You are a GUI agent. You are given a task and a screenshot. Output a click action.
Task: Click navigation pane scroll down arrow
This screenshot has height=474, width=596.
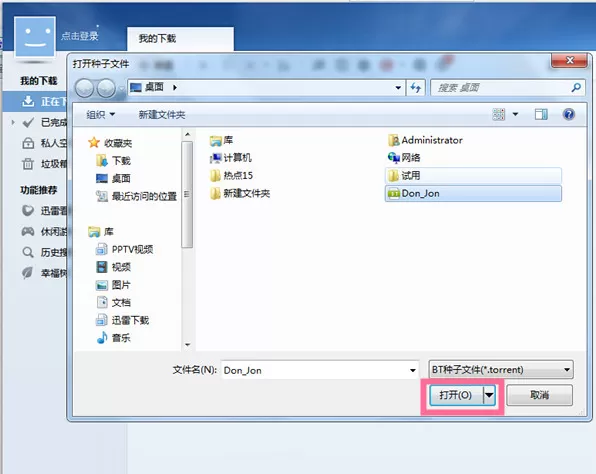coord(187,345)
